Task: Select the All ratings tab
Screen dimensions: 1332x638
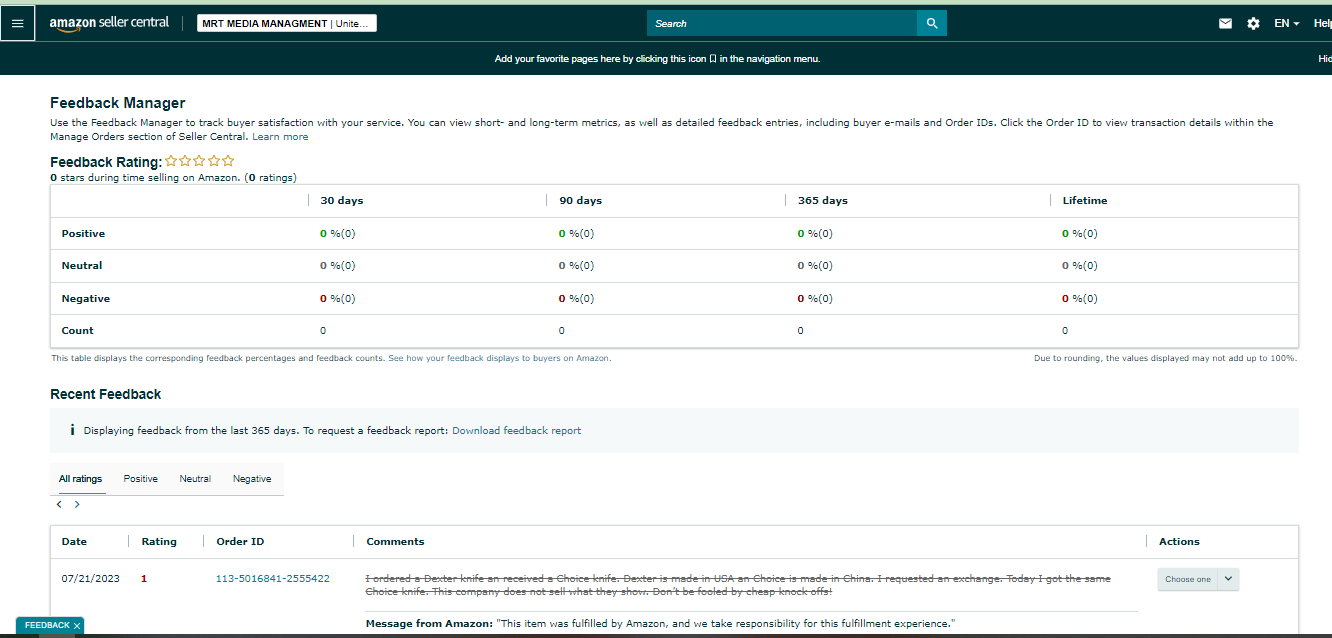Action: 80,479
